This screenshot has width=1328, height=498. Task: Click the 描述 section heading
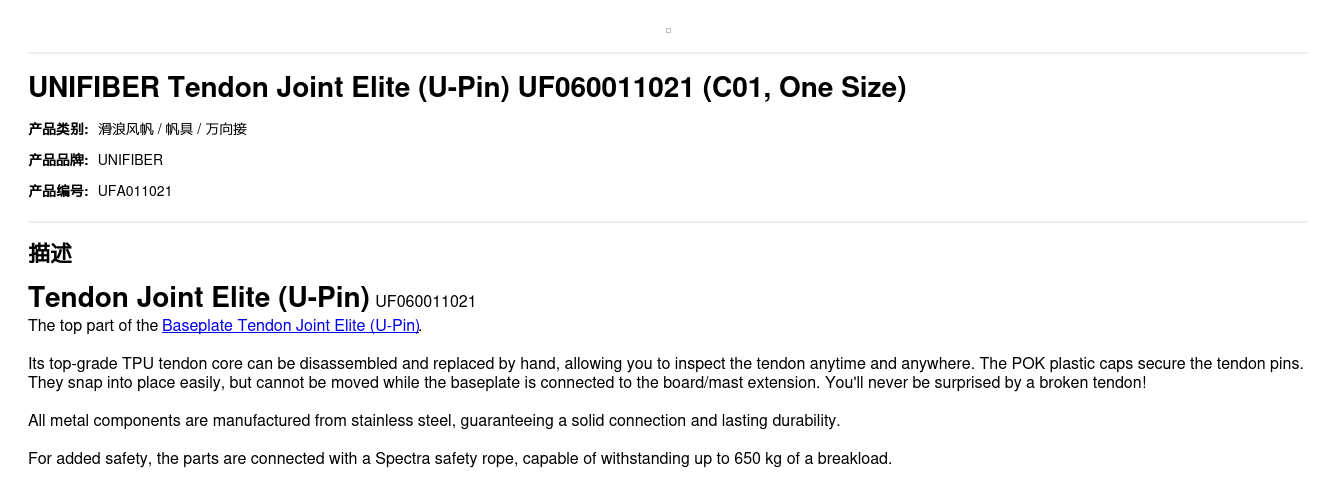coord(50,254)
